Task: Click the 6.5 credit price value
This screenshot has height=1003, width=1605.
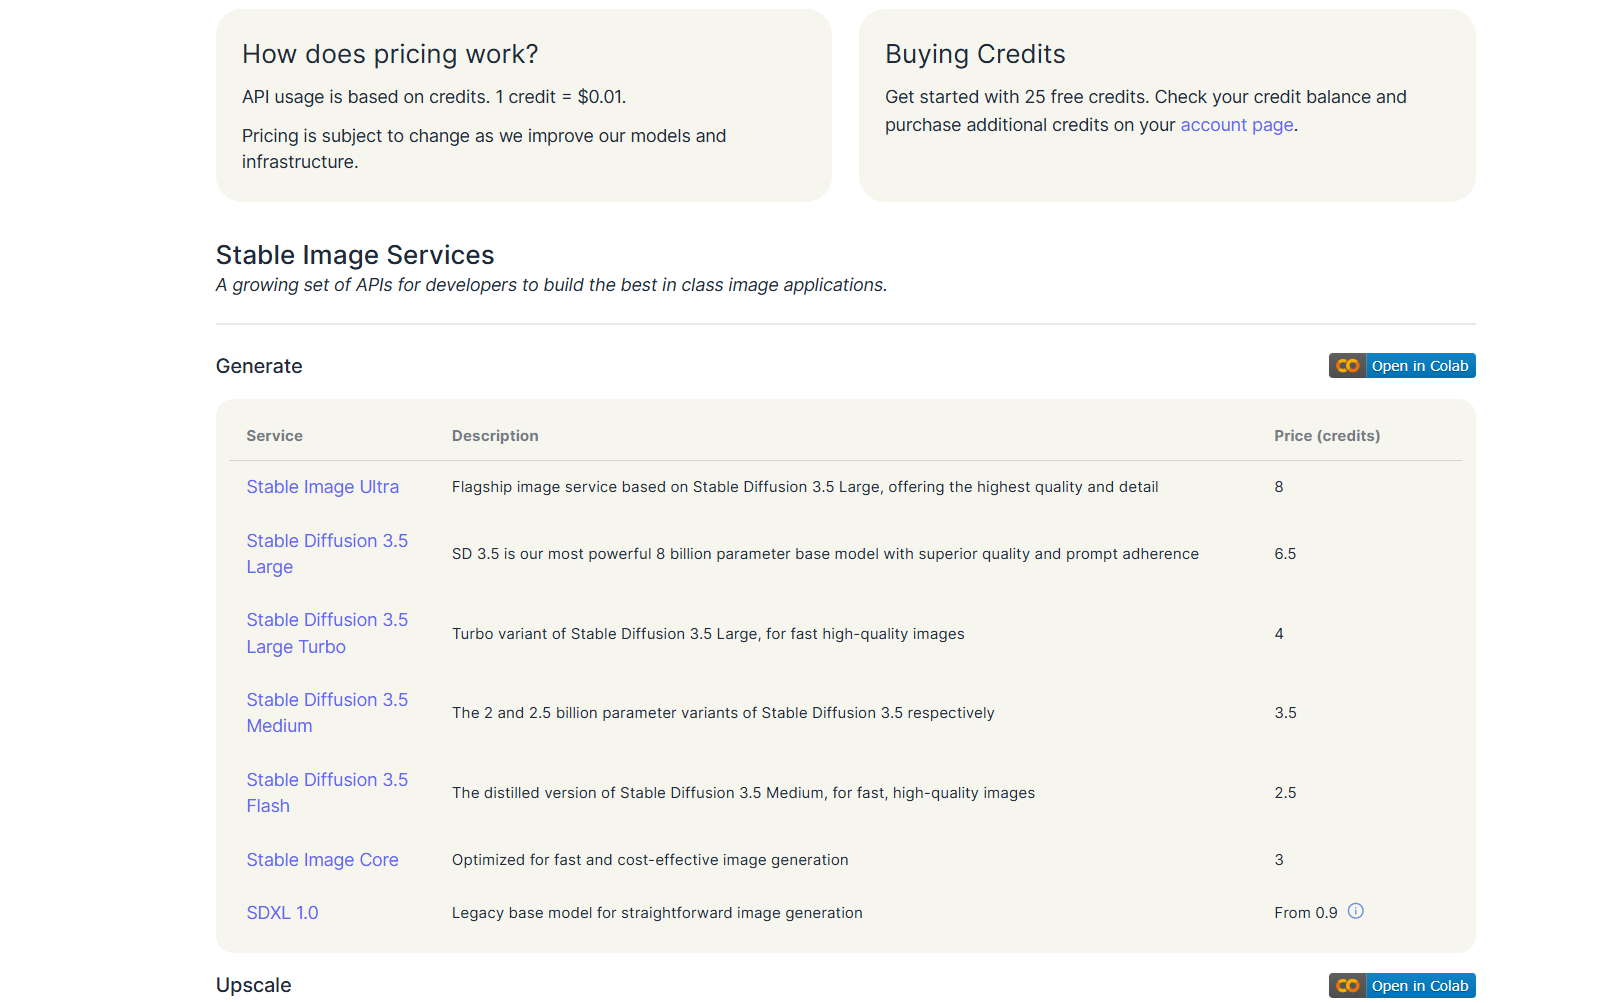Action: [x=1285, y=554]
